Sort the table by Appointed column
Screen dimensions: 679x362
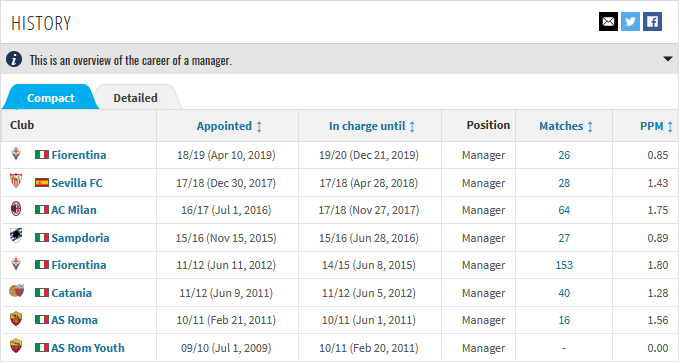point(229,126)
